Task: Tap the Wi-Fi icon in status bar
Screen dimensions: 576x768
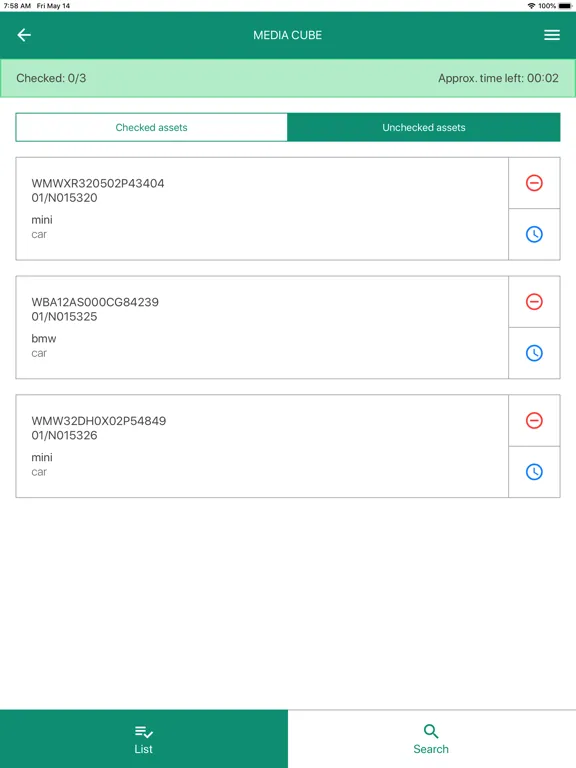Action: pyautogui.click(x=531, y=6)
